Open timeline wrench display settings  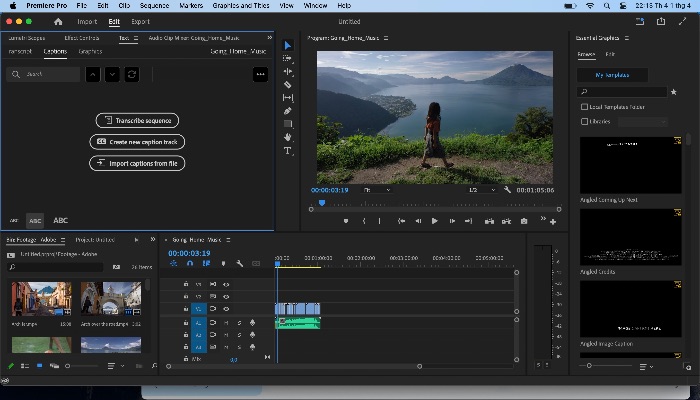click(x=239, y=263)
